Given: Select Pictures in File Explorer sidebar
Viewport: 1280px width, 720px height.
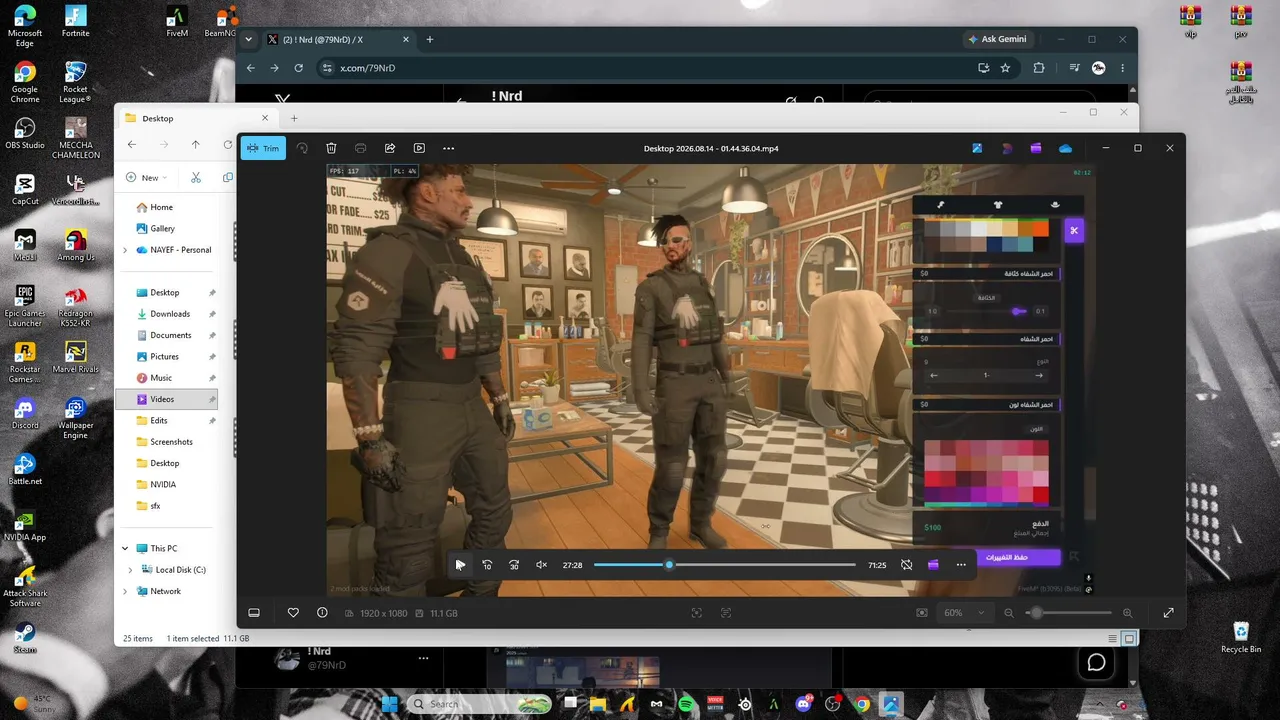Looking at the screenshot, I should [165, 357].
